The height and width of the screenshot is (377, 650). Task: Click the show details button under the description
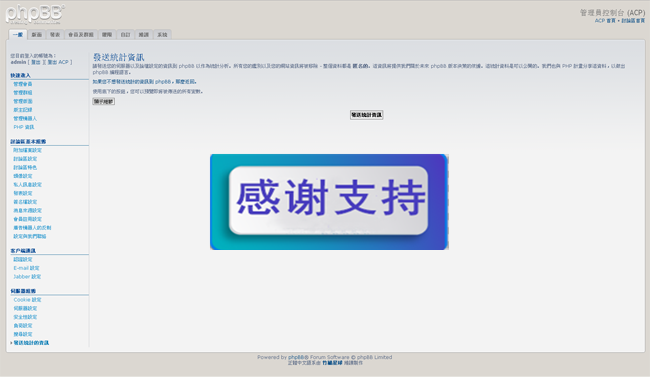point(103,102)
